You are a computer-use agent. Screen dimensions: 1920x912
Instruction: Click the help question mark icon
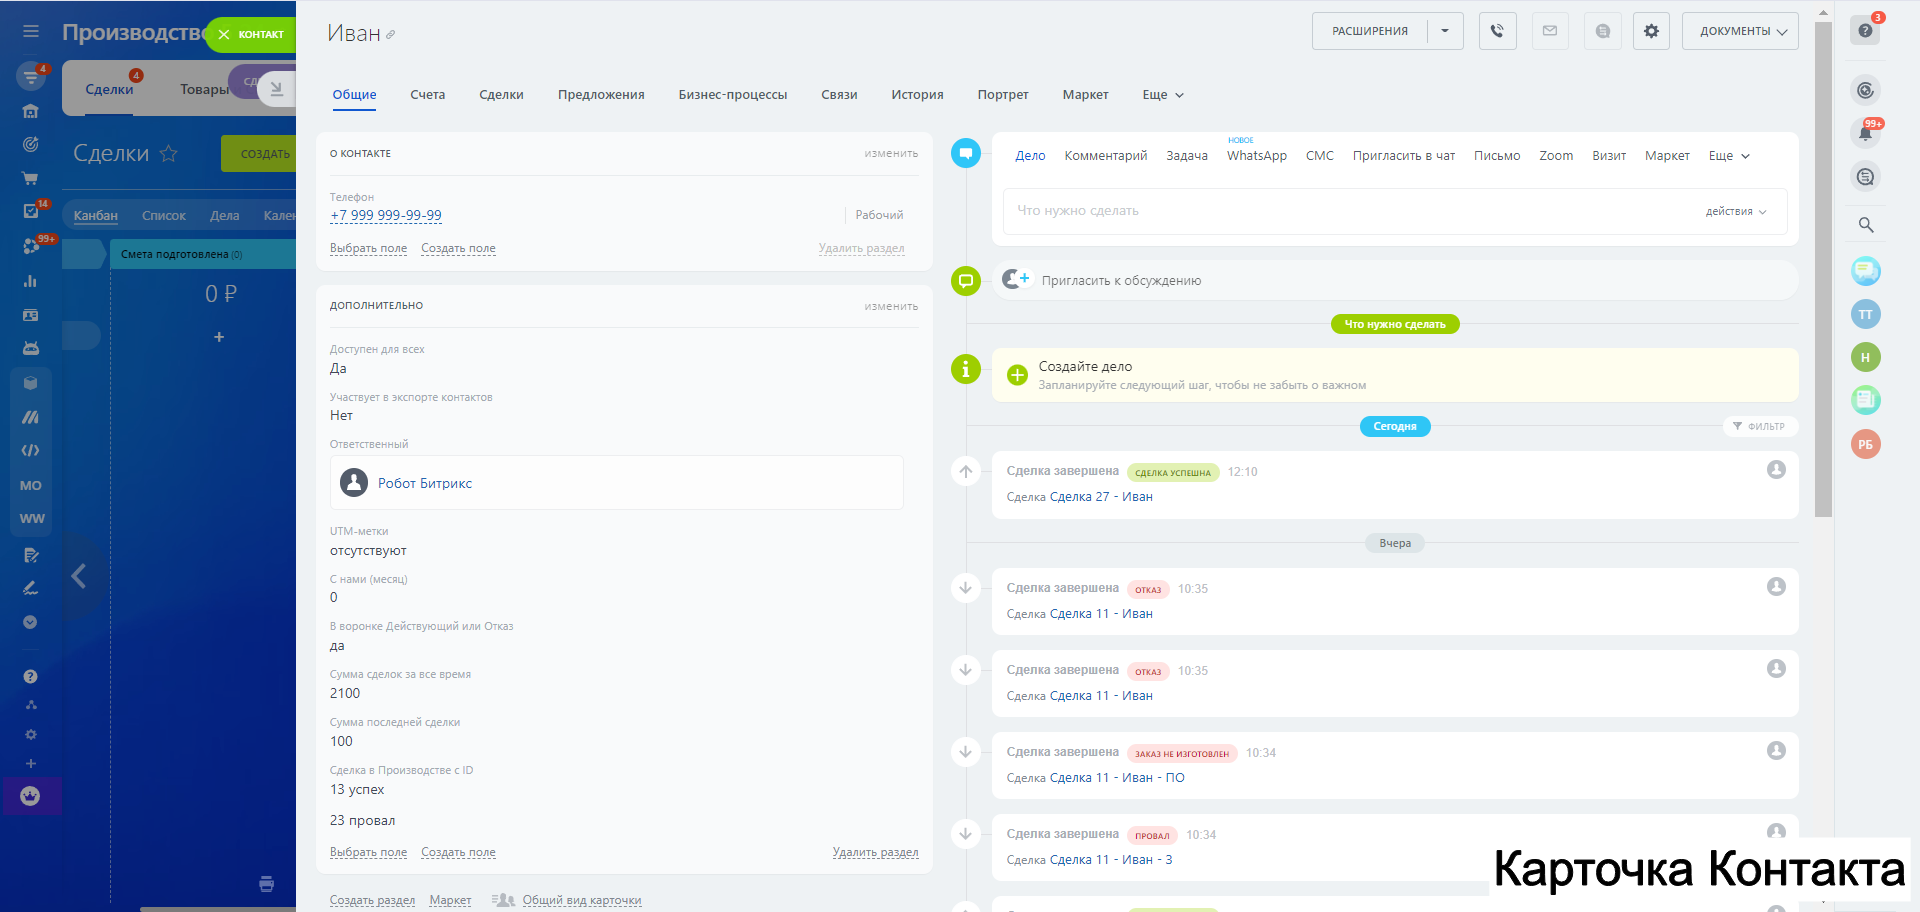coord(1865,31)
